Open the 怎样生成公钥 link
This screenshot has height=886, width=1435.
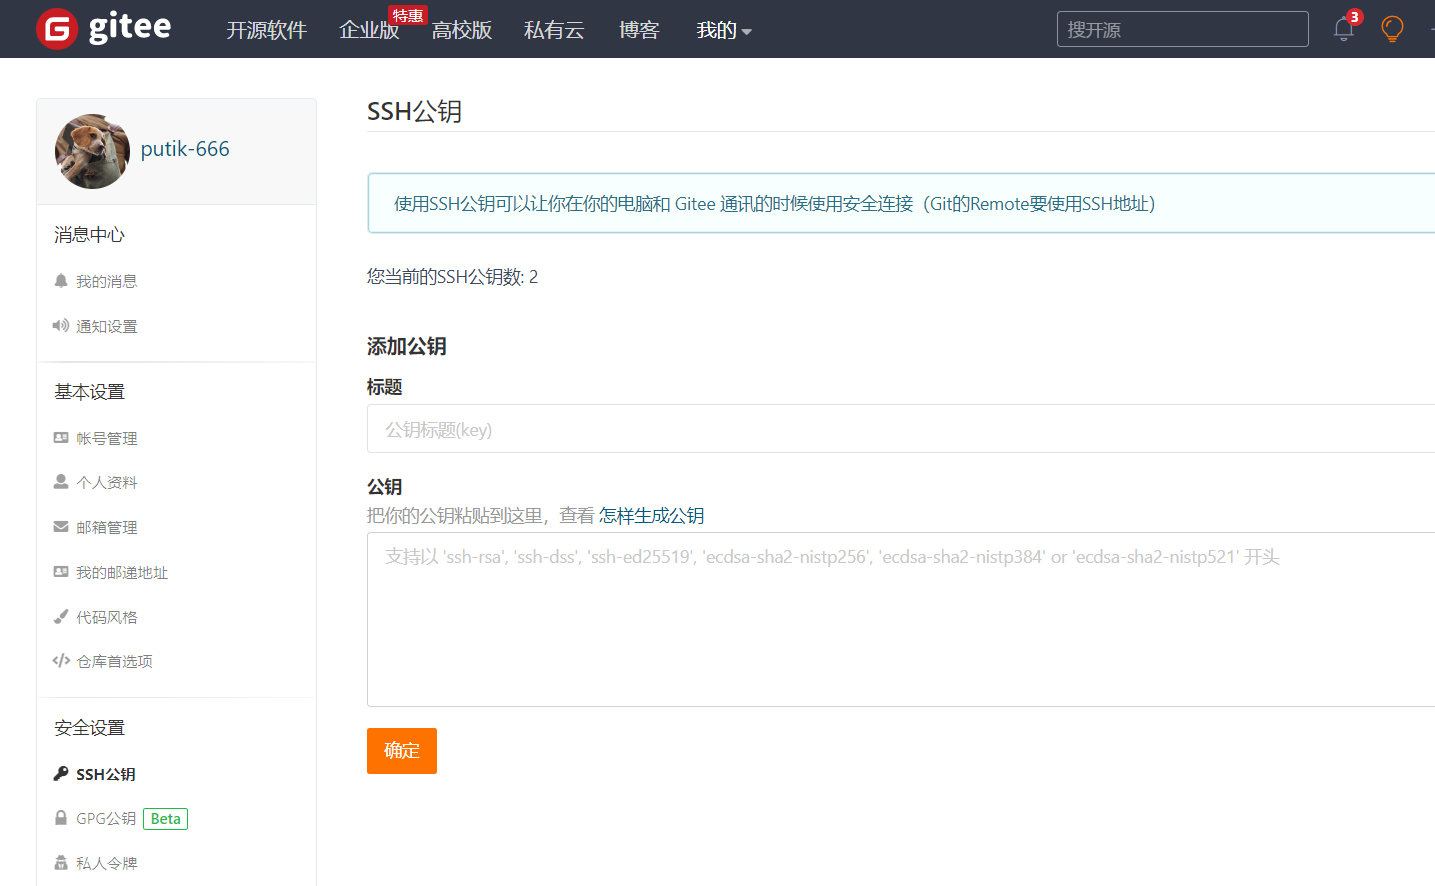tap(651, 516)
